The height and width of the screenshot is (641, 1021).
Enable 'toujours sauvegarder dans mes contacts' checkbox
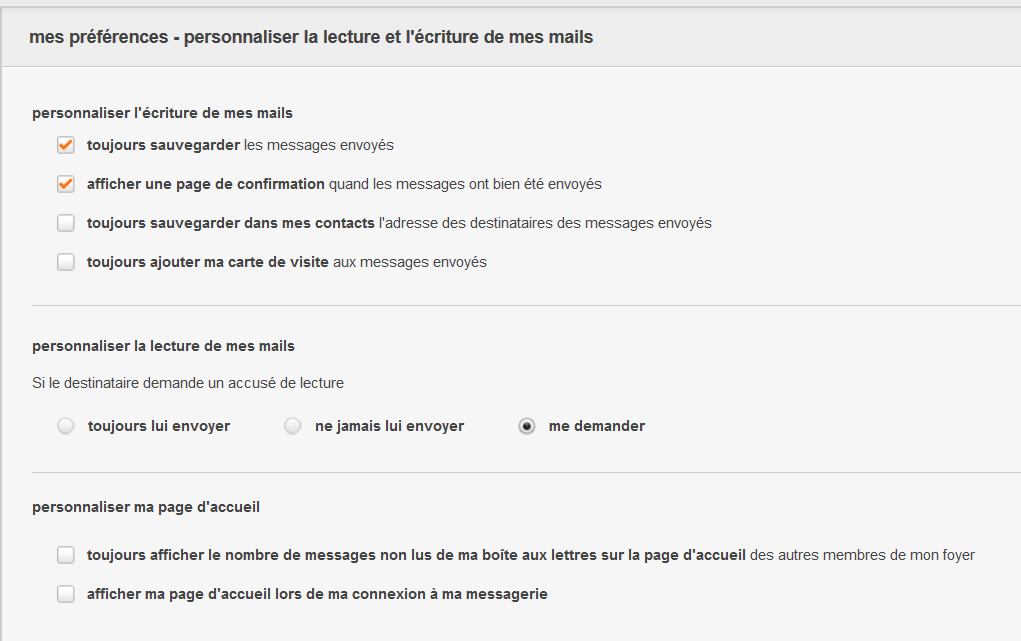(x=66, y=223)
